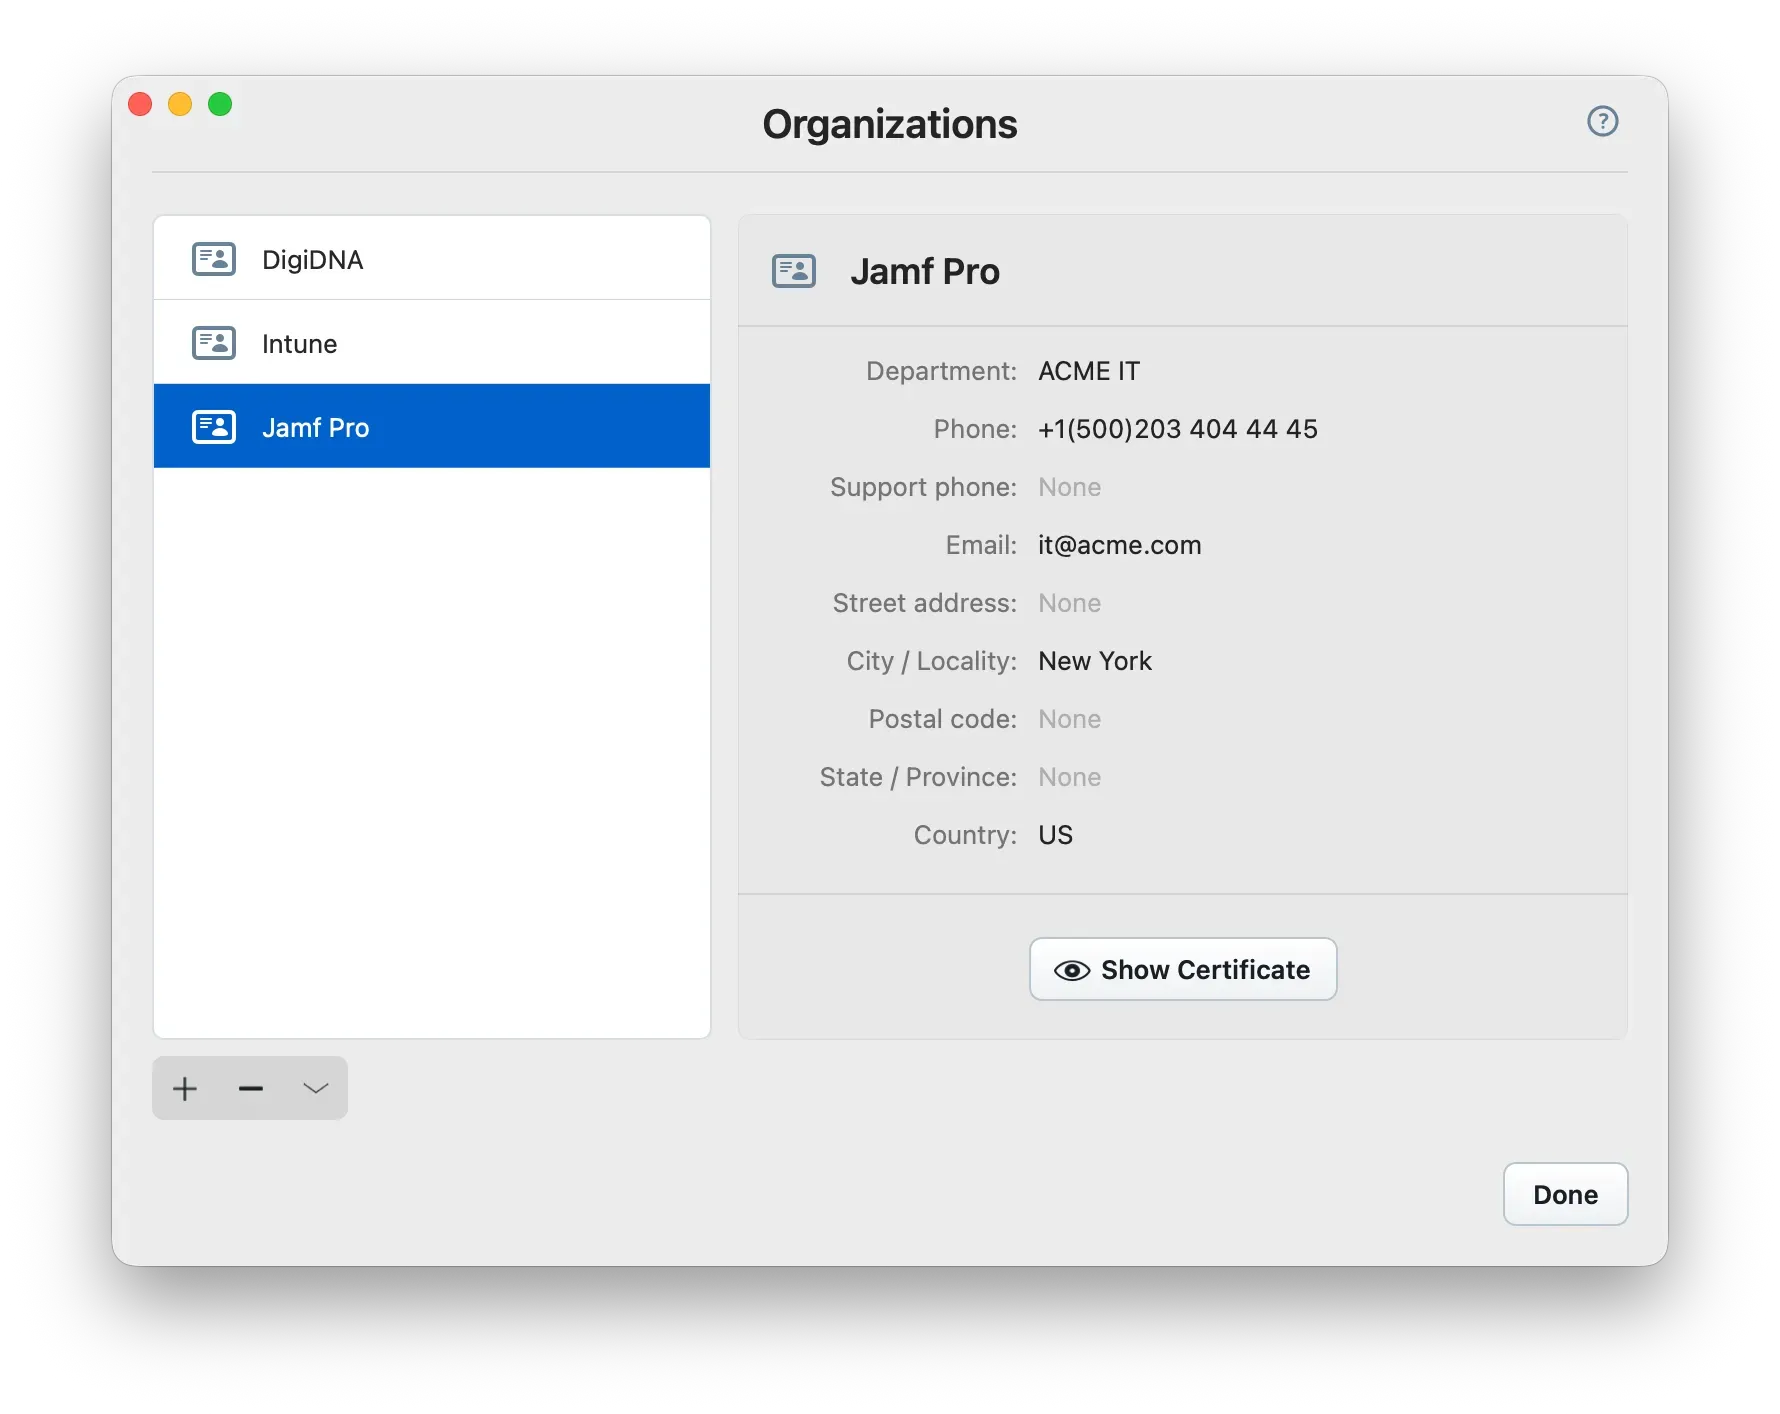The height and width of the screenshot is (1414, 1780).
Task: Click the green zoom traffic light
Action: click(x=219, y=103)
